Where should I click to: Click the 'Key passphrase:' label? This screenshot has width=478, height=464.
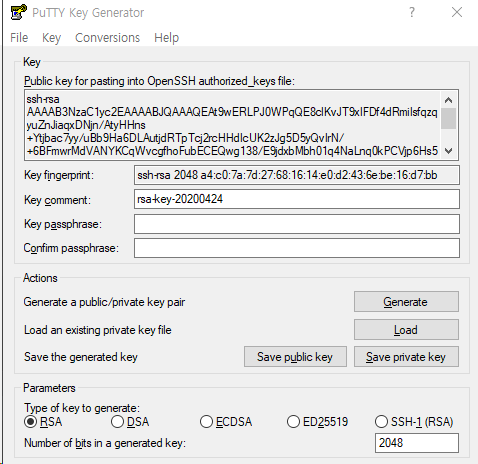click(63, 224)
